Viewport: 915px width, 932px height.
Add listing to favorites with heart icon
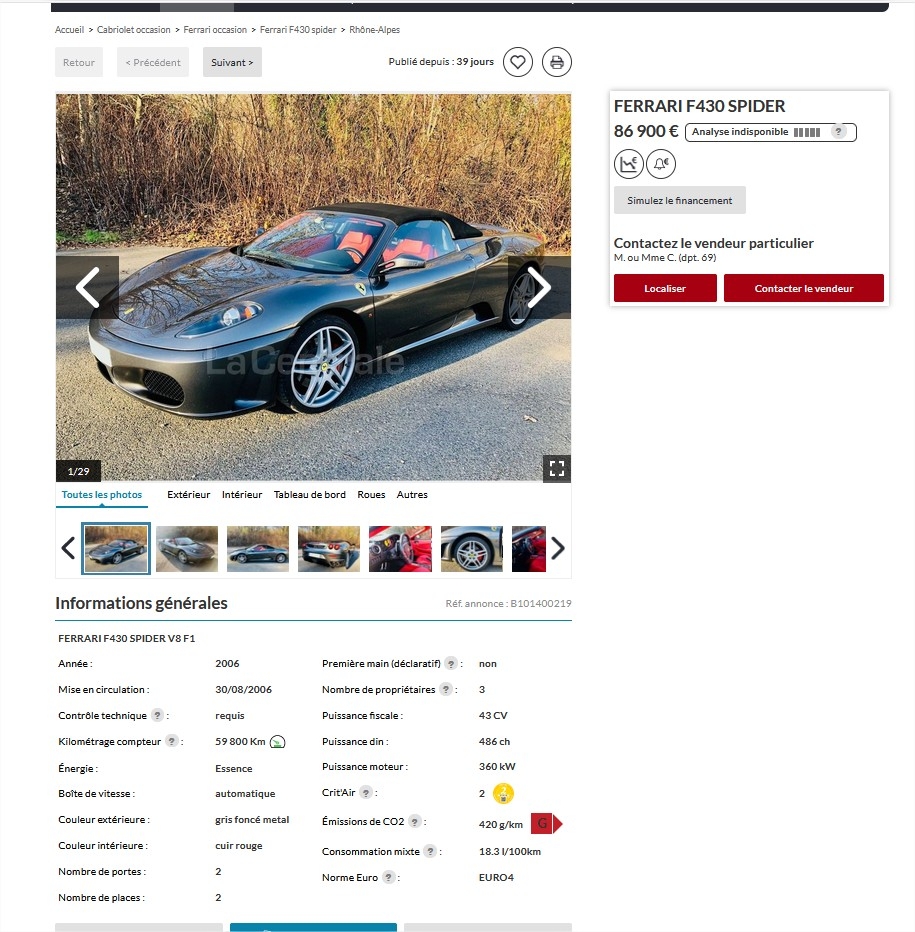point(517,62)
